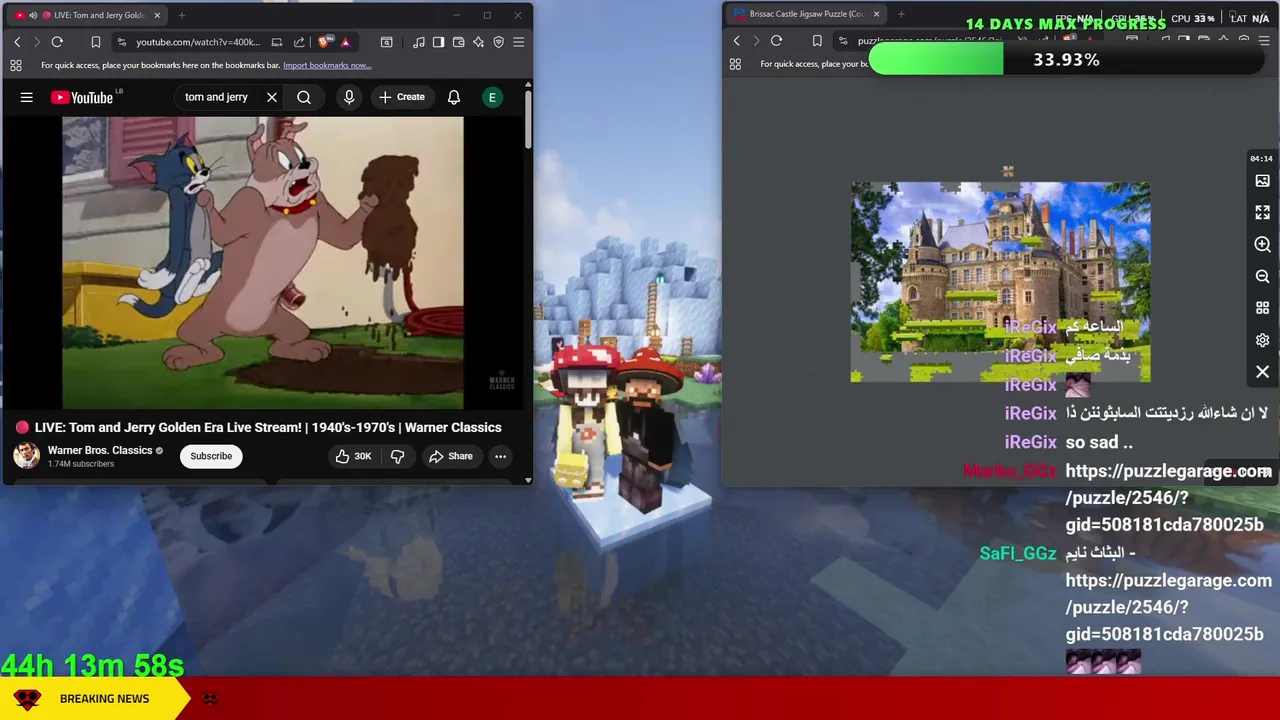Screen dimensions: 1280x720
Task: Click the '1.74M subscribers' text
Action: 81,464
